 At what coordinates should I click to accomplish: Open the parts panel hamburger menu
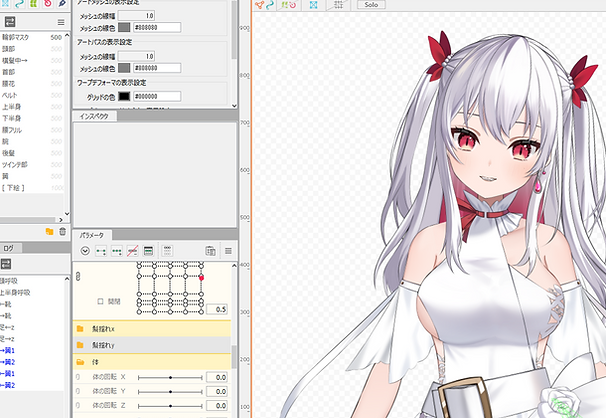point(61,22)
